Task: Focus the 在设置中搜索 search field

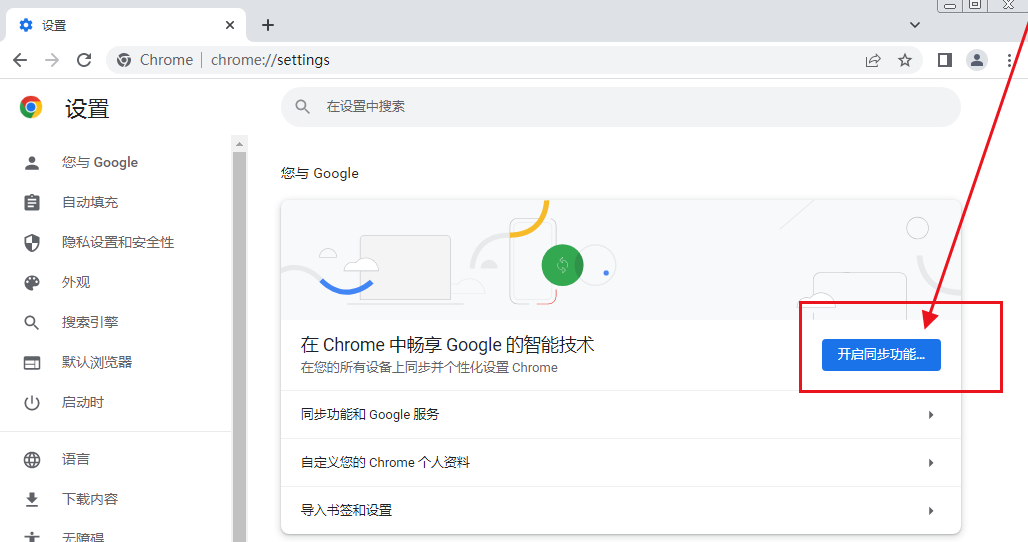Action: pos(621,106)
